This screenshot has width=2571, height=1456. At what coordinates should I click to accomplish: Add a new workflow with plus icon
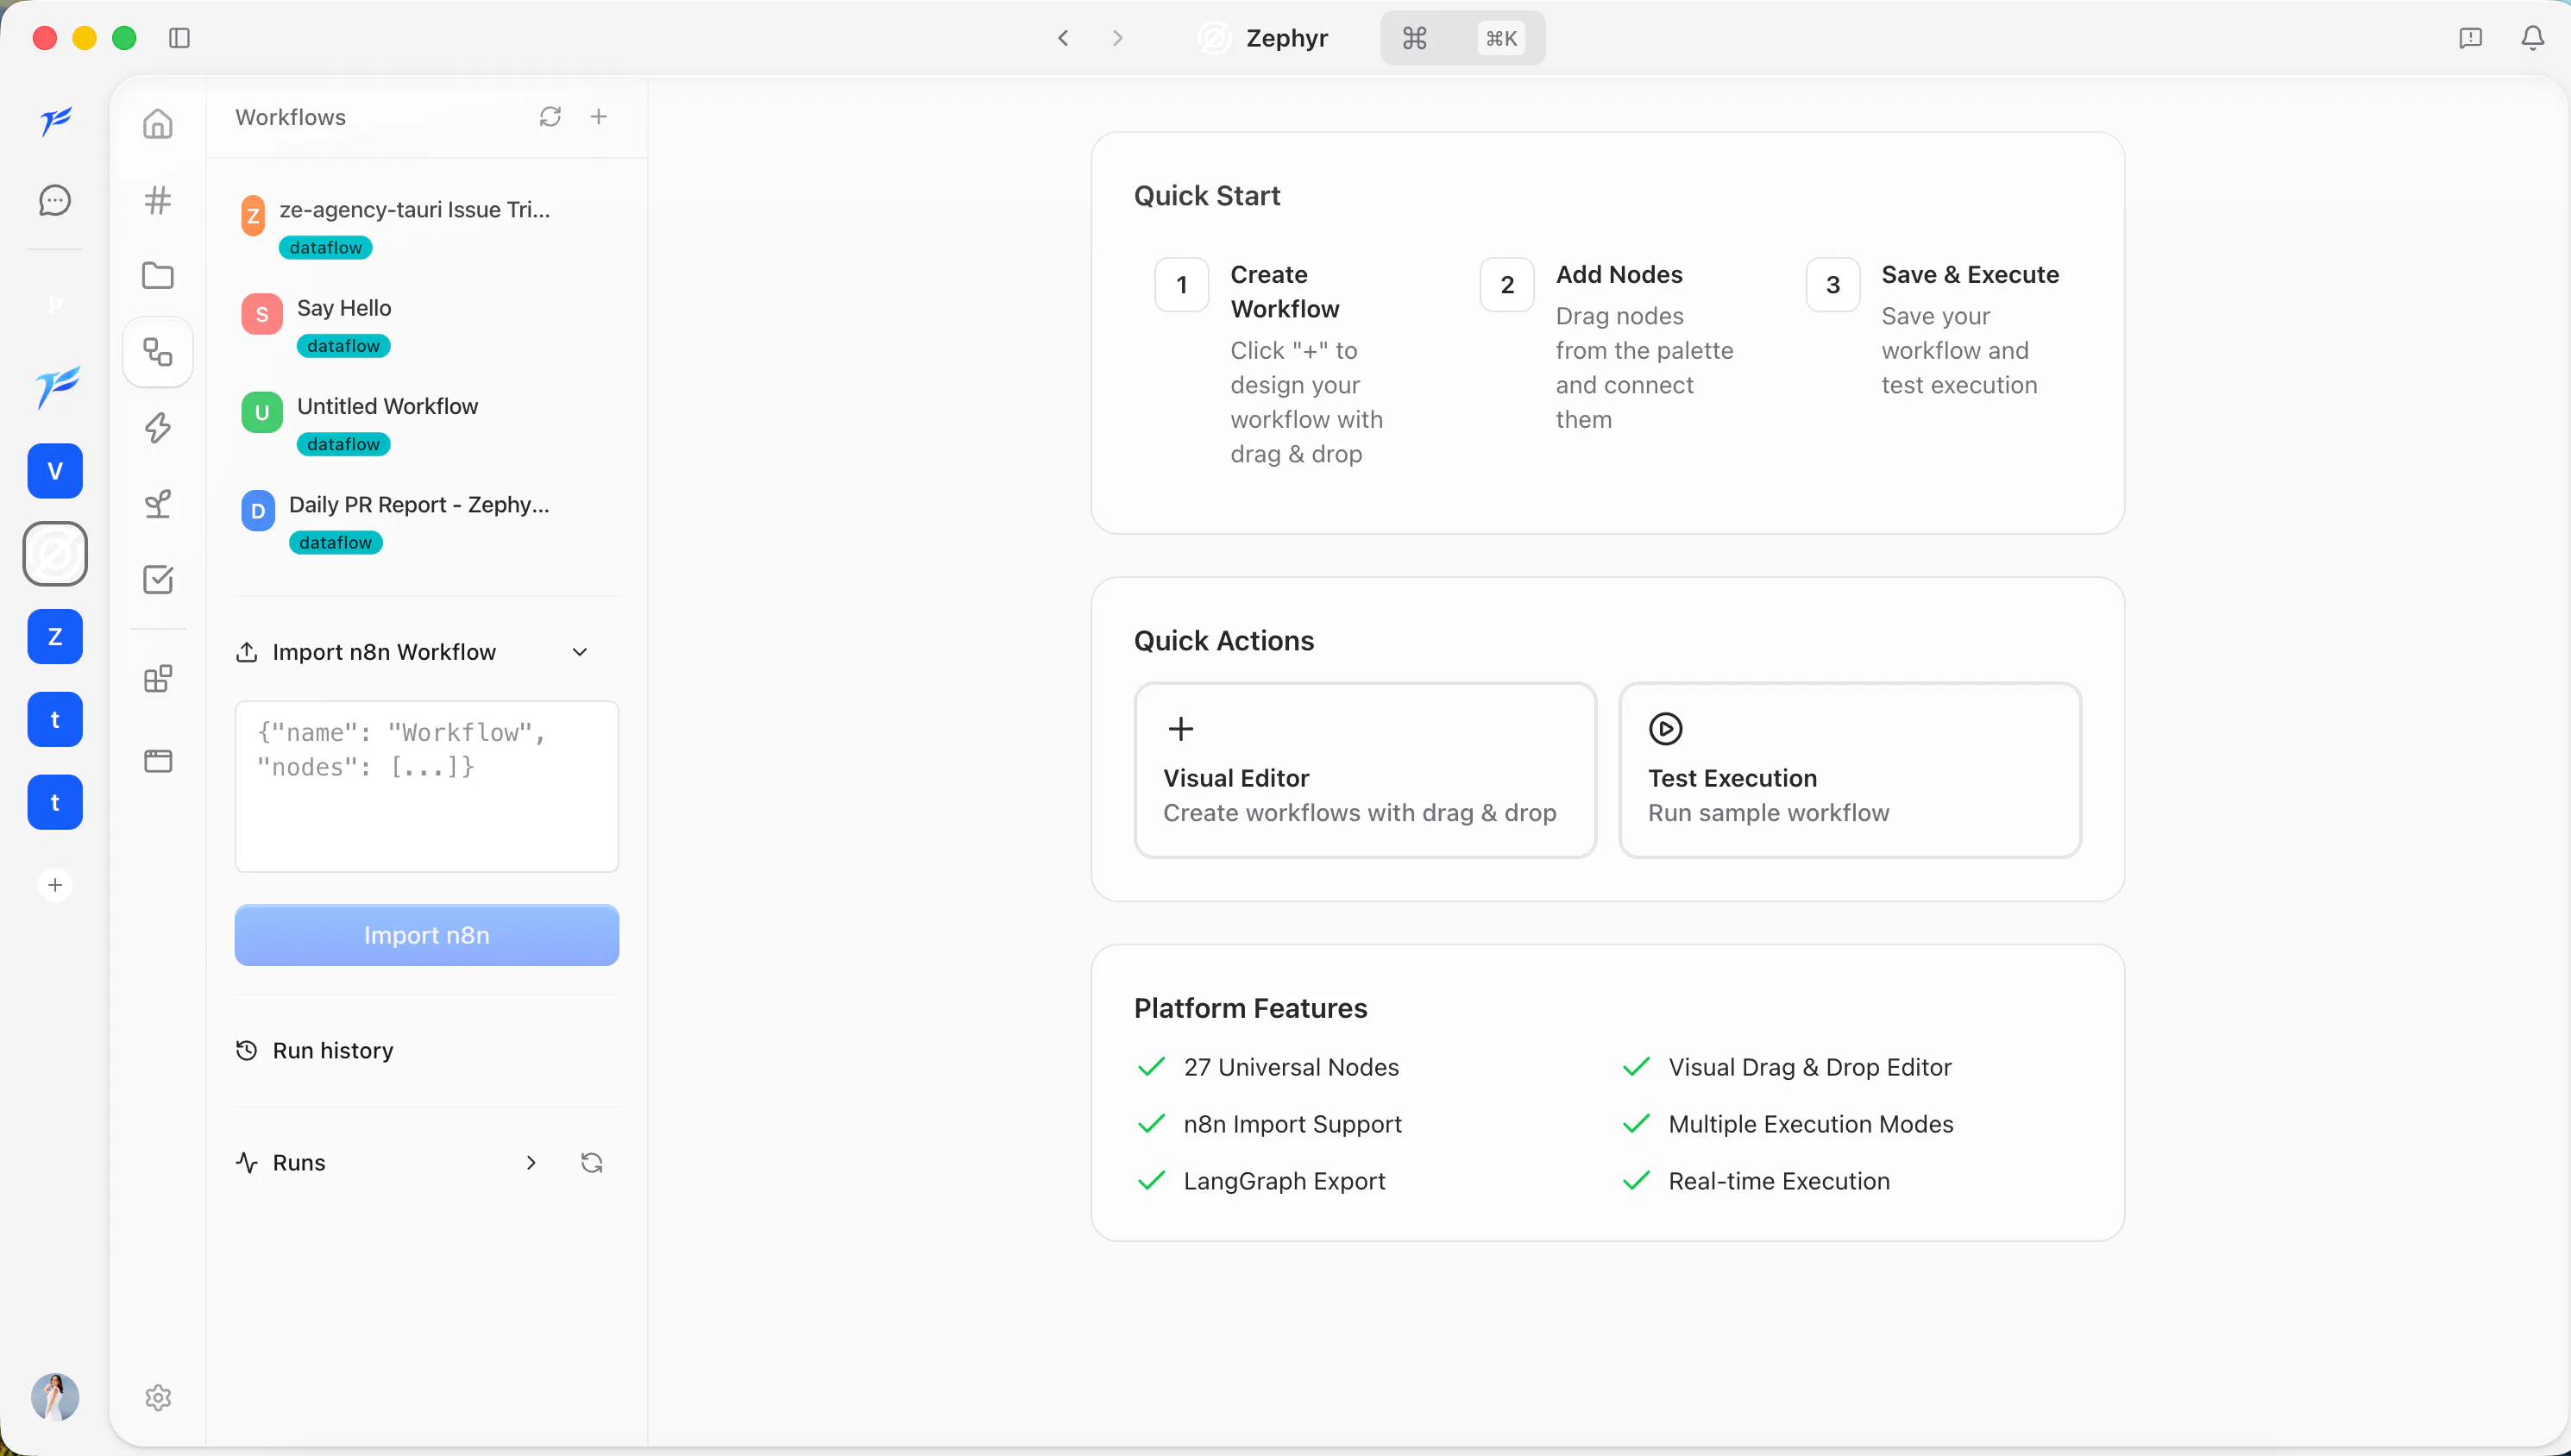[598, 117]
